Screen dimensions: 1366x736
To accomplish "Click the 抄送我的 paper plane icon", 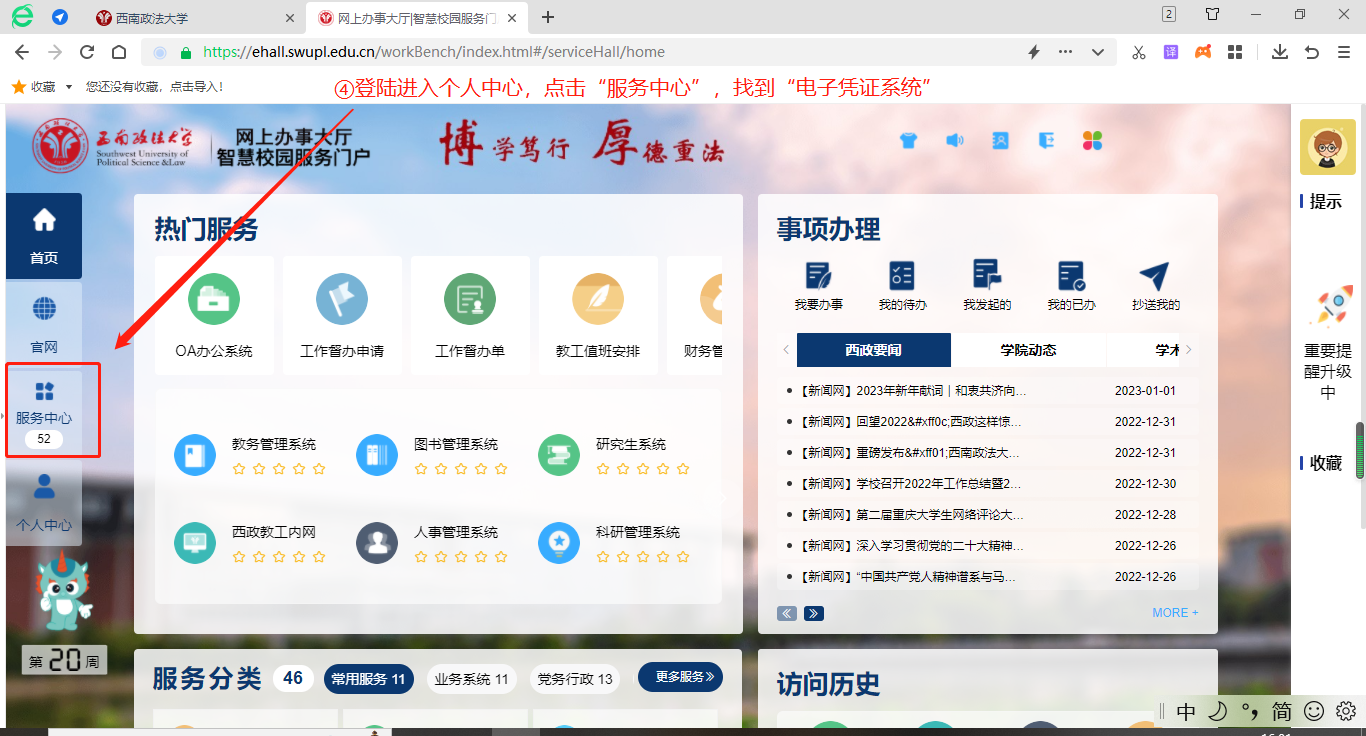I will point(1155,277).
